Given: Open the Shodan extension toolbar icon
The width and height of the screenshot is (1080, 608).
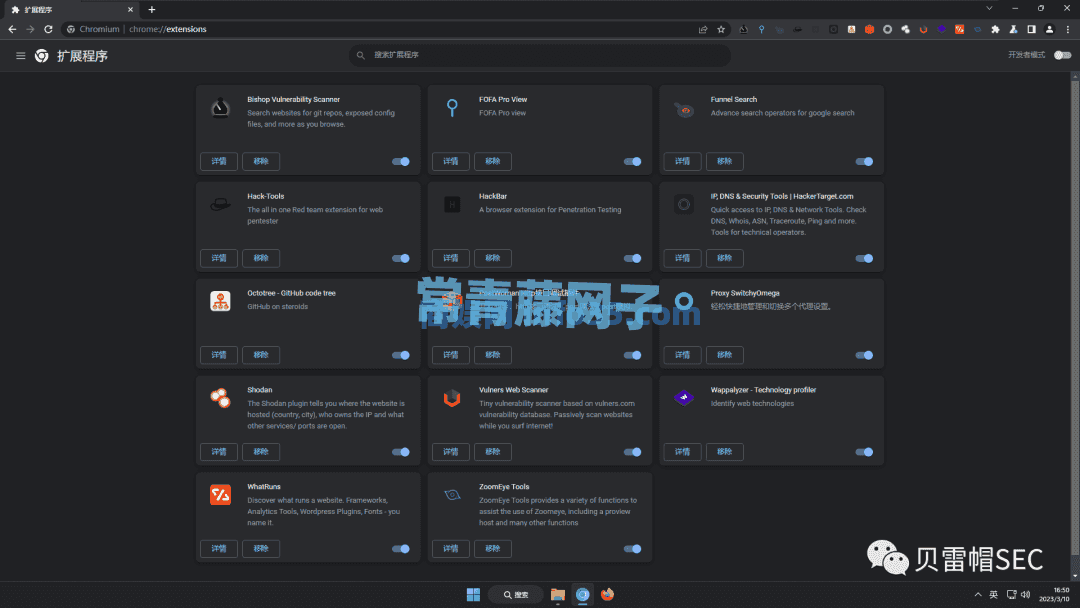Looking at the screenshot, I should click(x=905, y=30).
